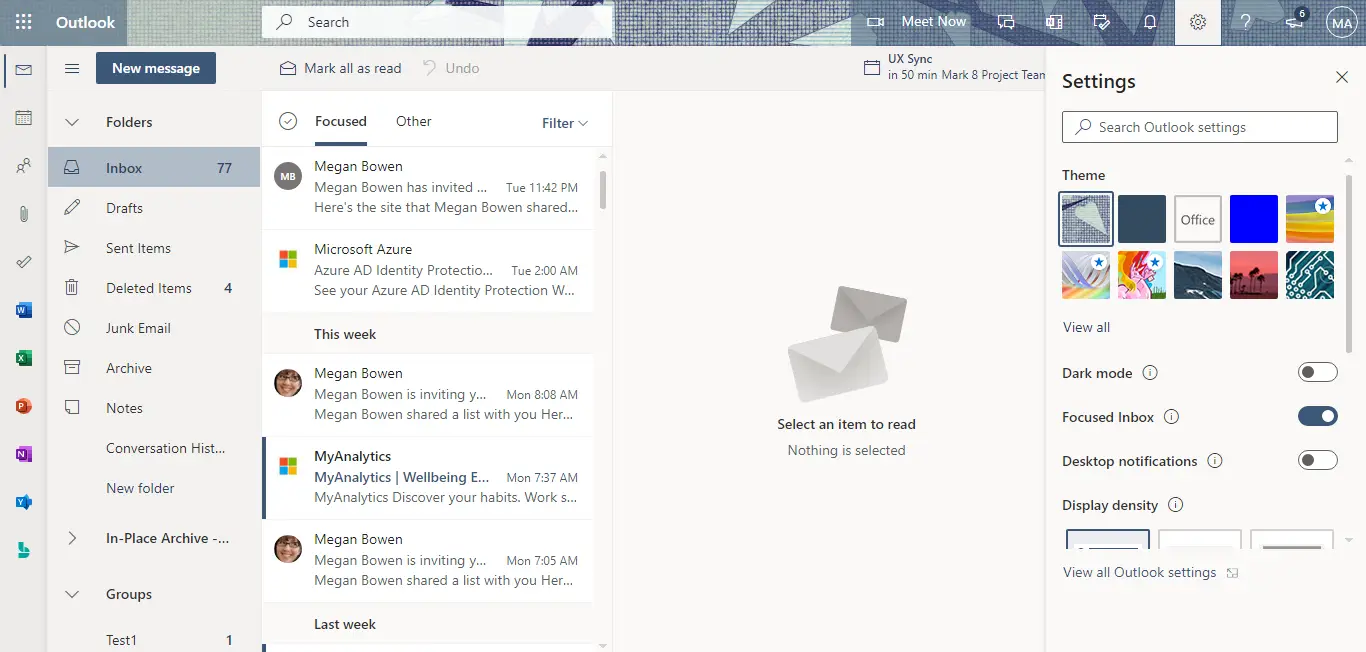The width and height of the screenshot is (1366, 652).
Task: Click the Focused Inbox info icon
Action: (1172, 417)
